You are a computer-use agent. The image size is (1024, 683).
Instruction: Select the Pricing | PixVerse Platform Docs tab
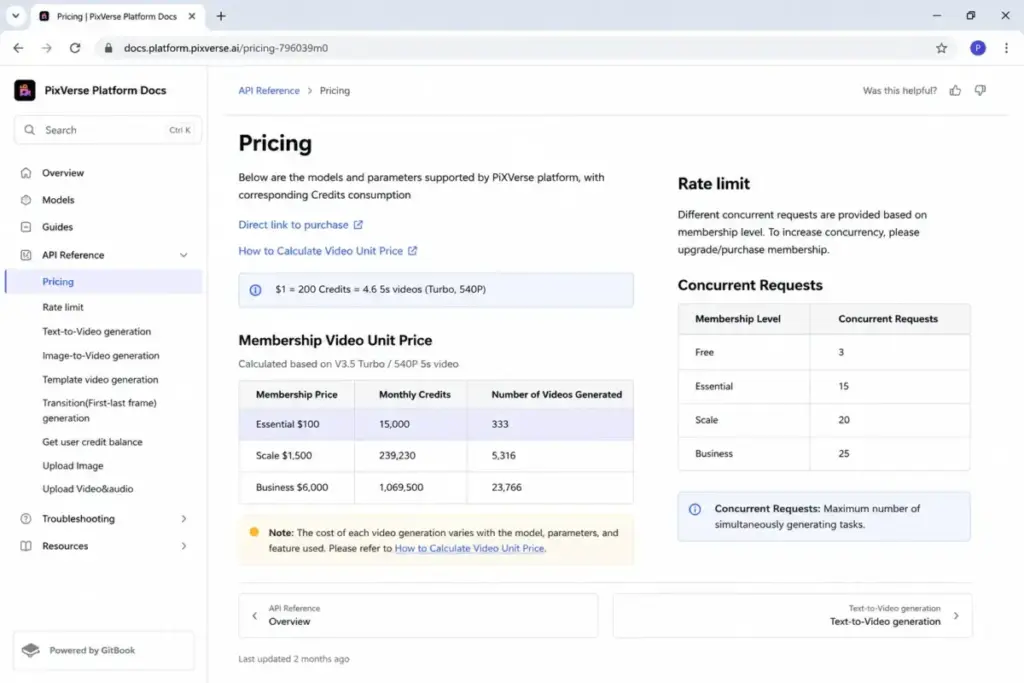tap(116, 16)
